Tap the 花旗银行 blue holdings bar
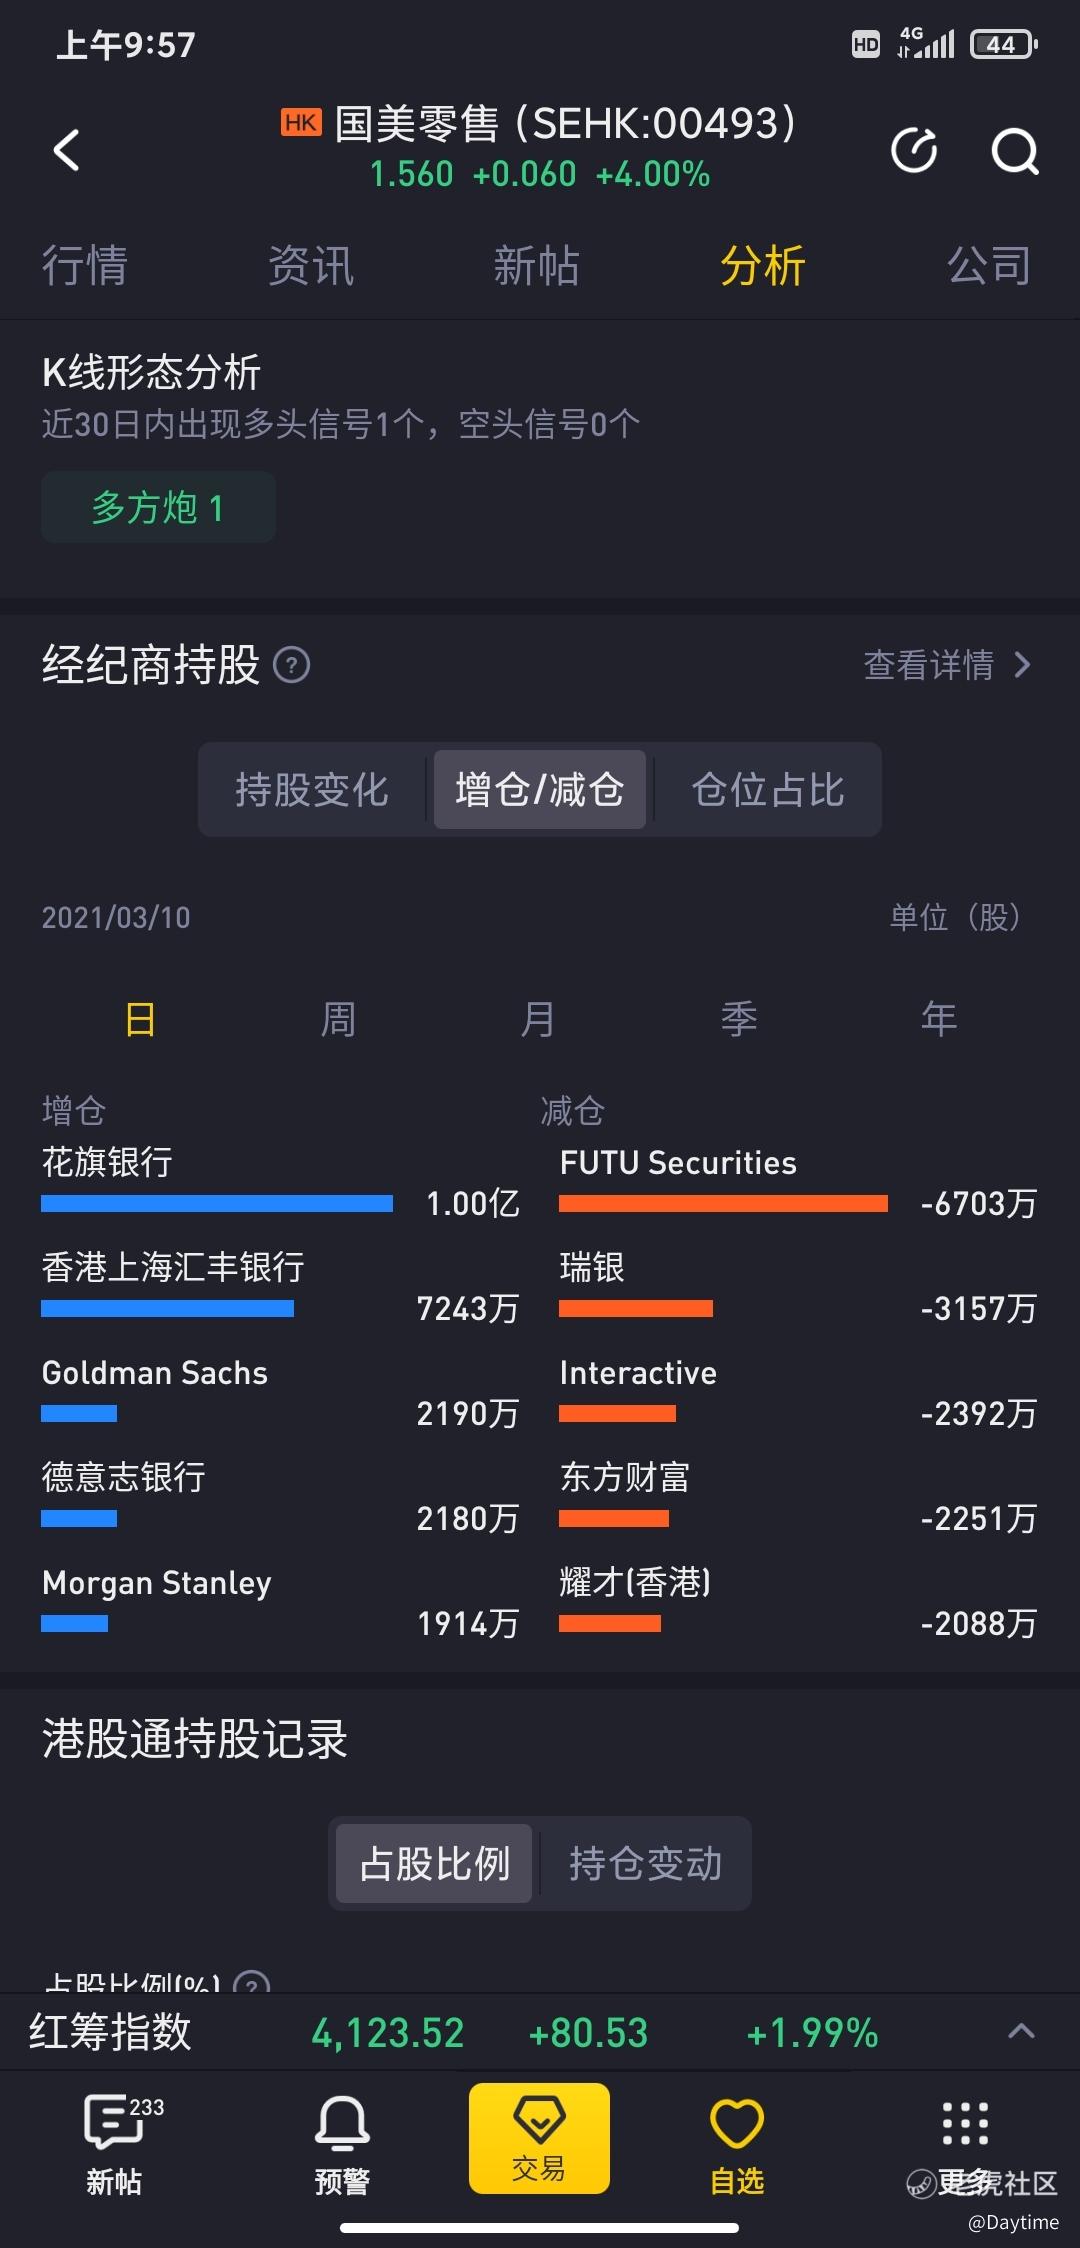 coord(217,1203)
